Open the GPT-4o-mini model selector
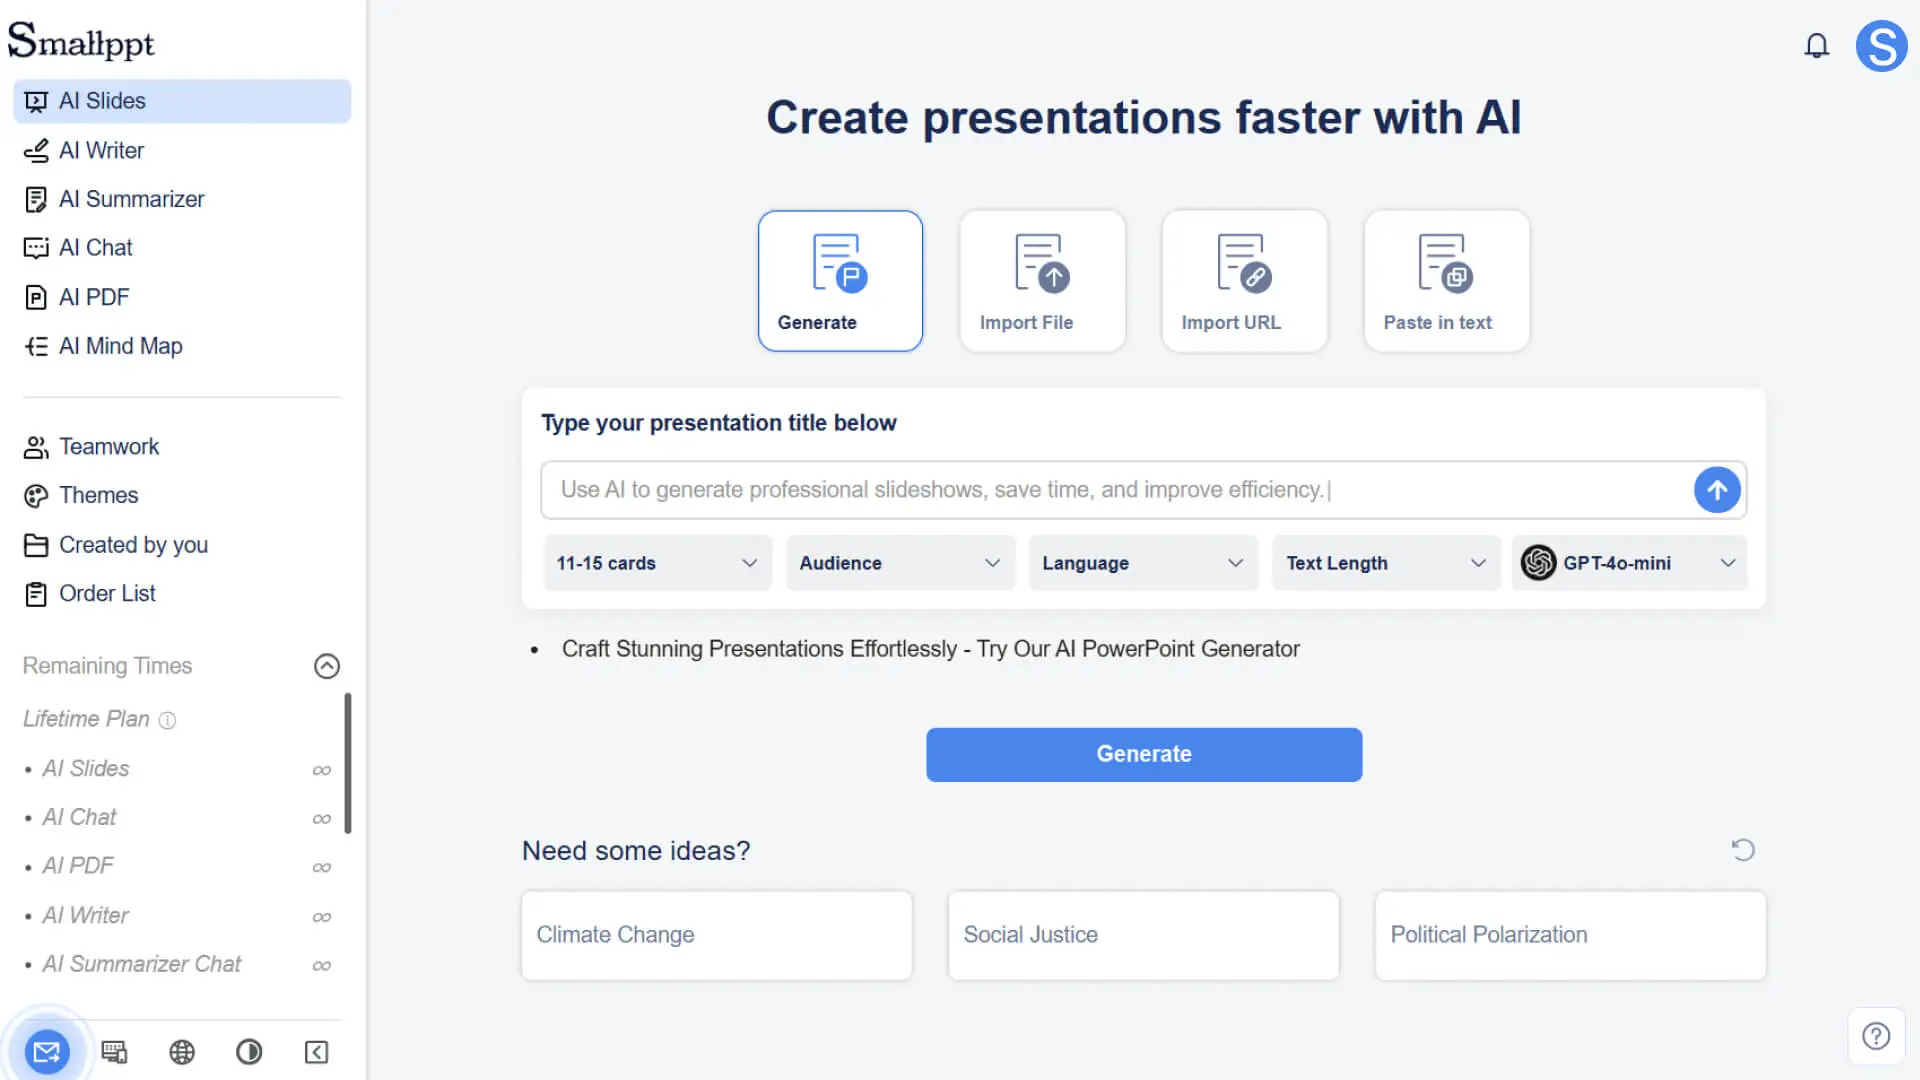The width and height of the screenshot is (1920, 1080). pos(1629,563)
